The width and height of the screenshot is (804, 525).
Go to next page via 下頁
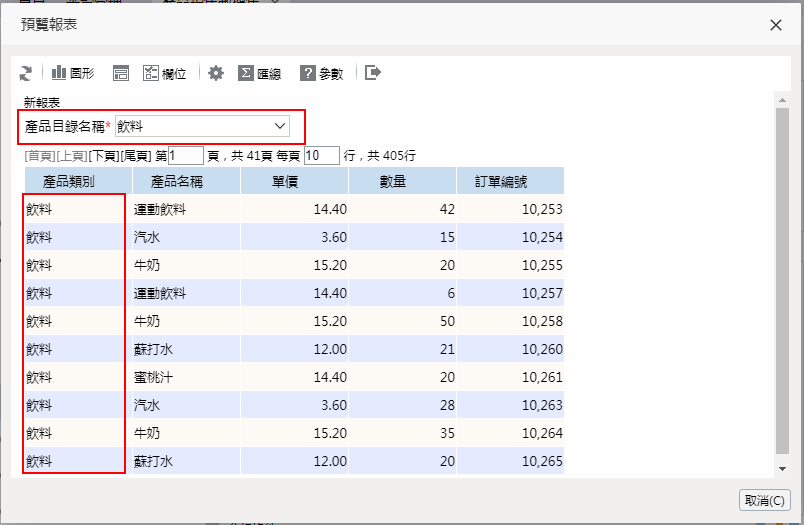tap(103, 156)
